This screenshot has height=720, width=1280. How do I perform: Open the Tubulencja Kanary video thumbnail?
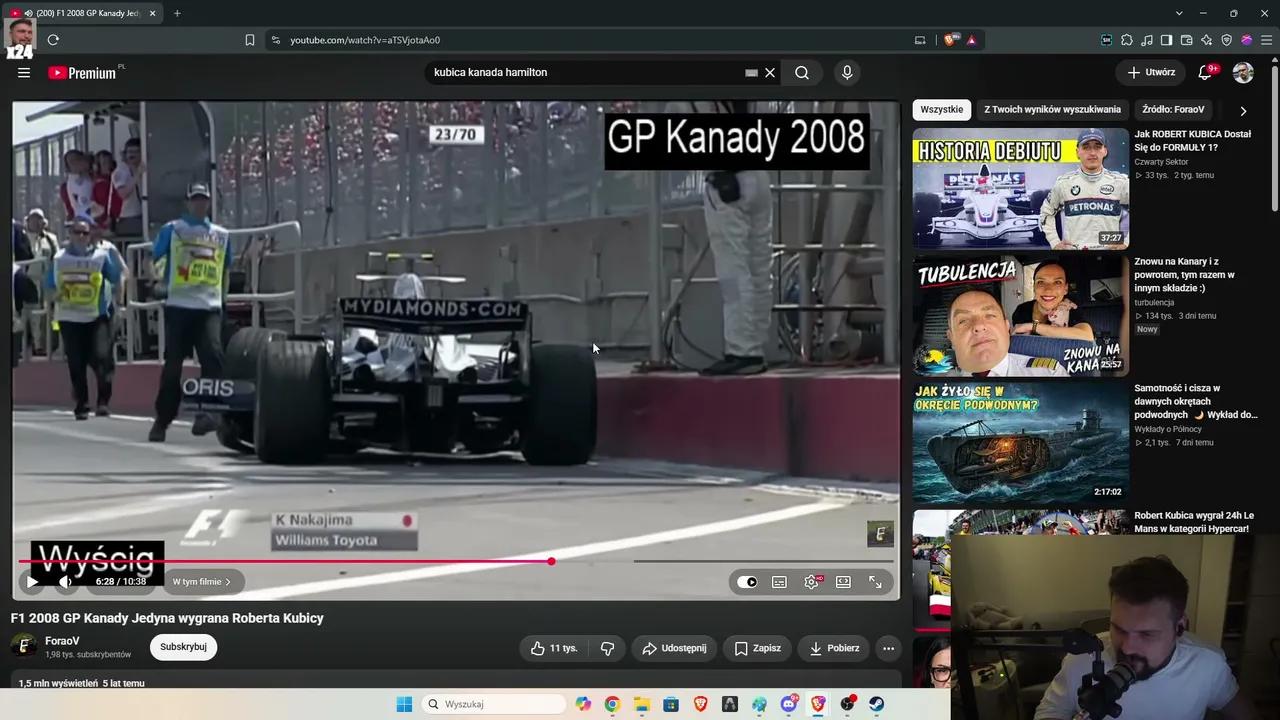pos(1020,315)
